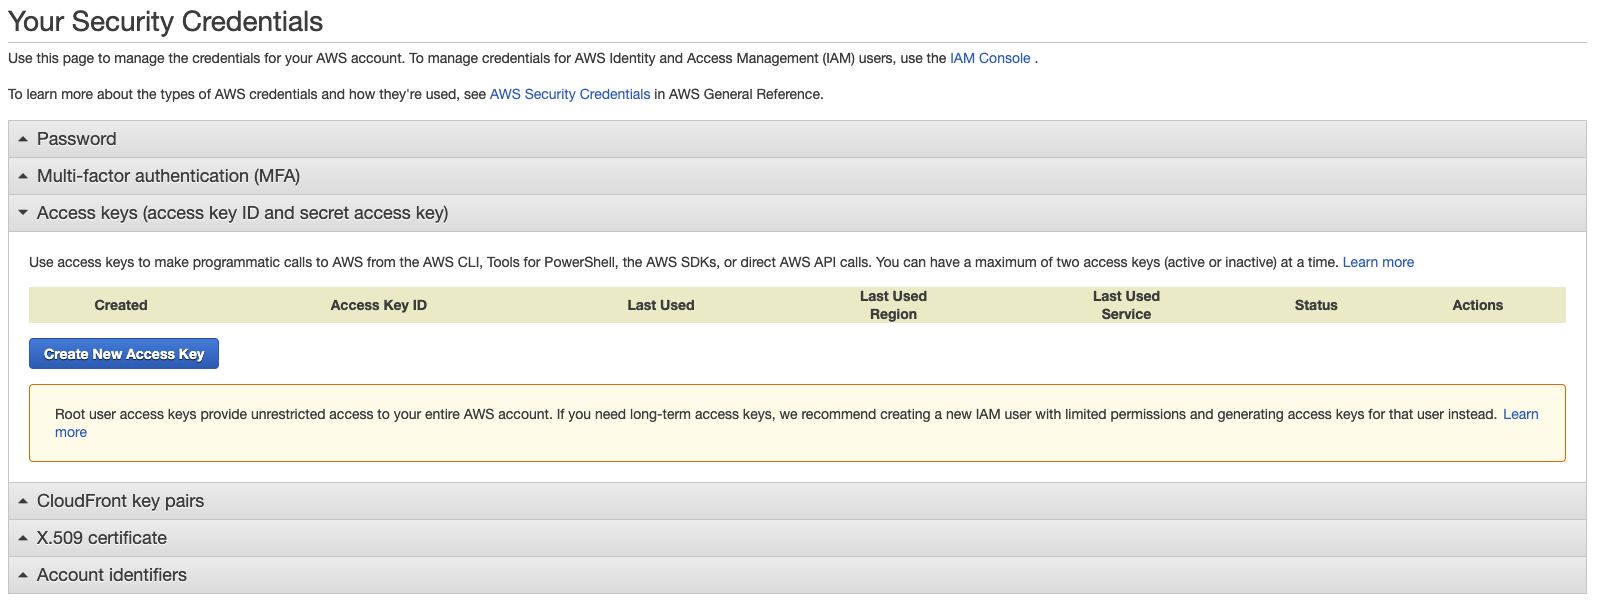Open AWS Security Credentials reference link
This screenshot has height=607, width=1606.
point(570,94)
